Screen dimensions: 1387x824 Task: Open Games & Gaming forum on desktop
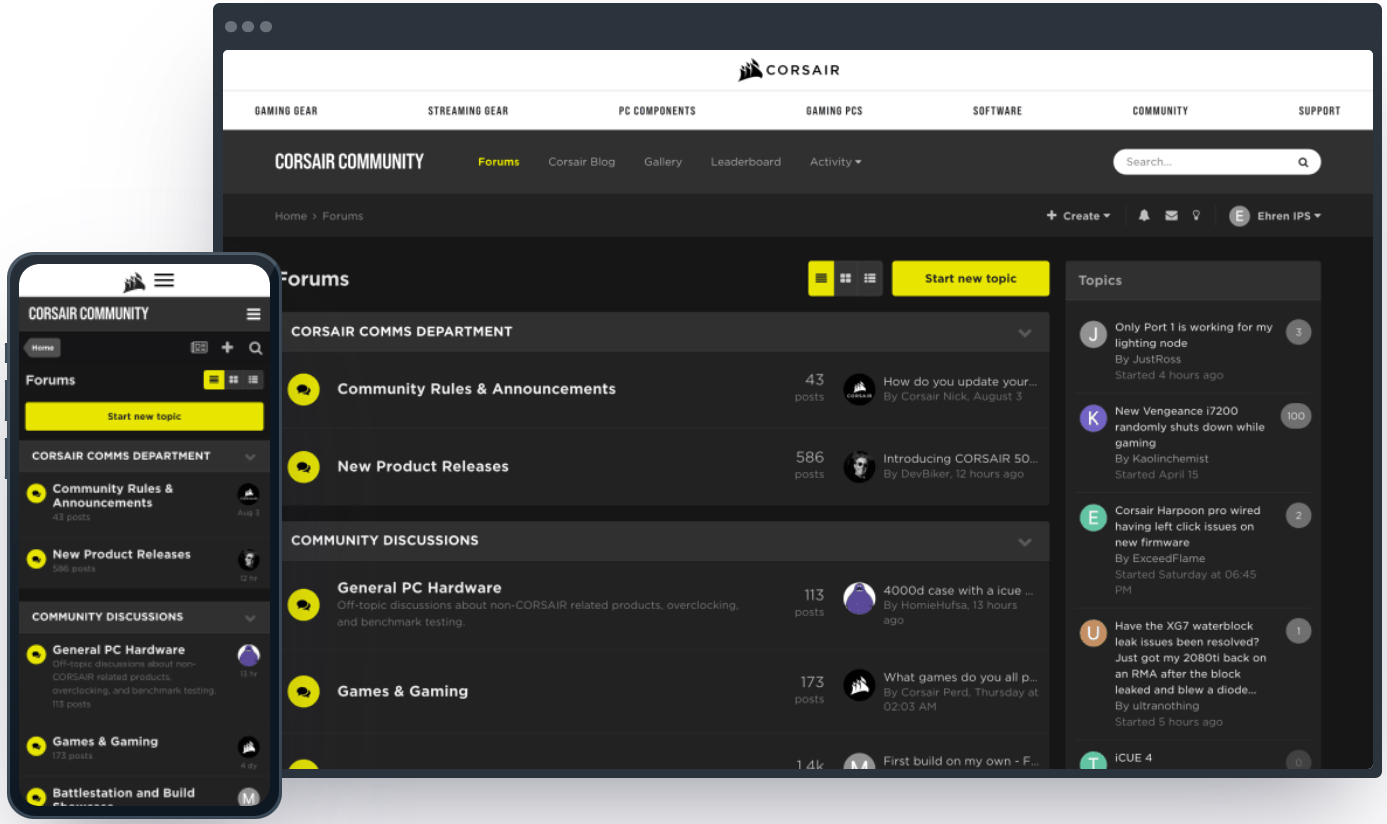click(402, 691)
